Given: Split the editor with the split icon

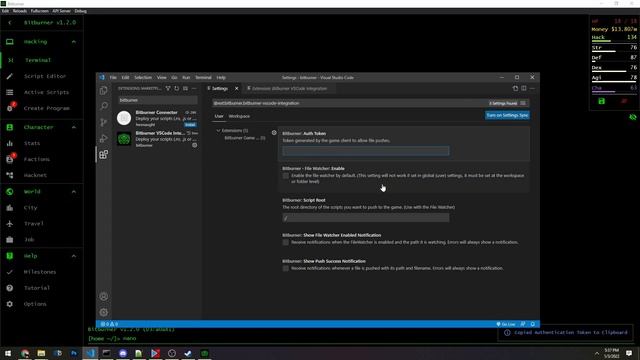Looking at the screenshot, I should pos(524,88).
